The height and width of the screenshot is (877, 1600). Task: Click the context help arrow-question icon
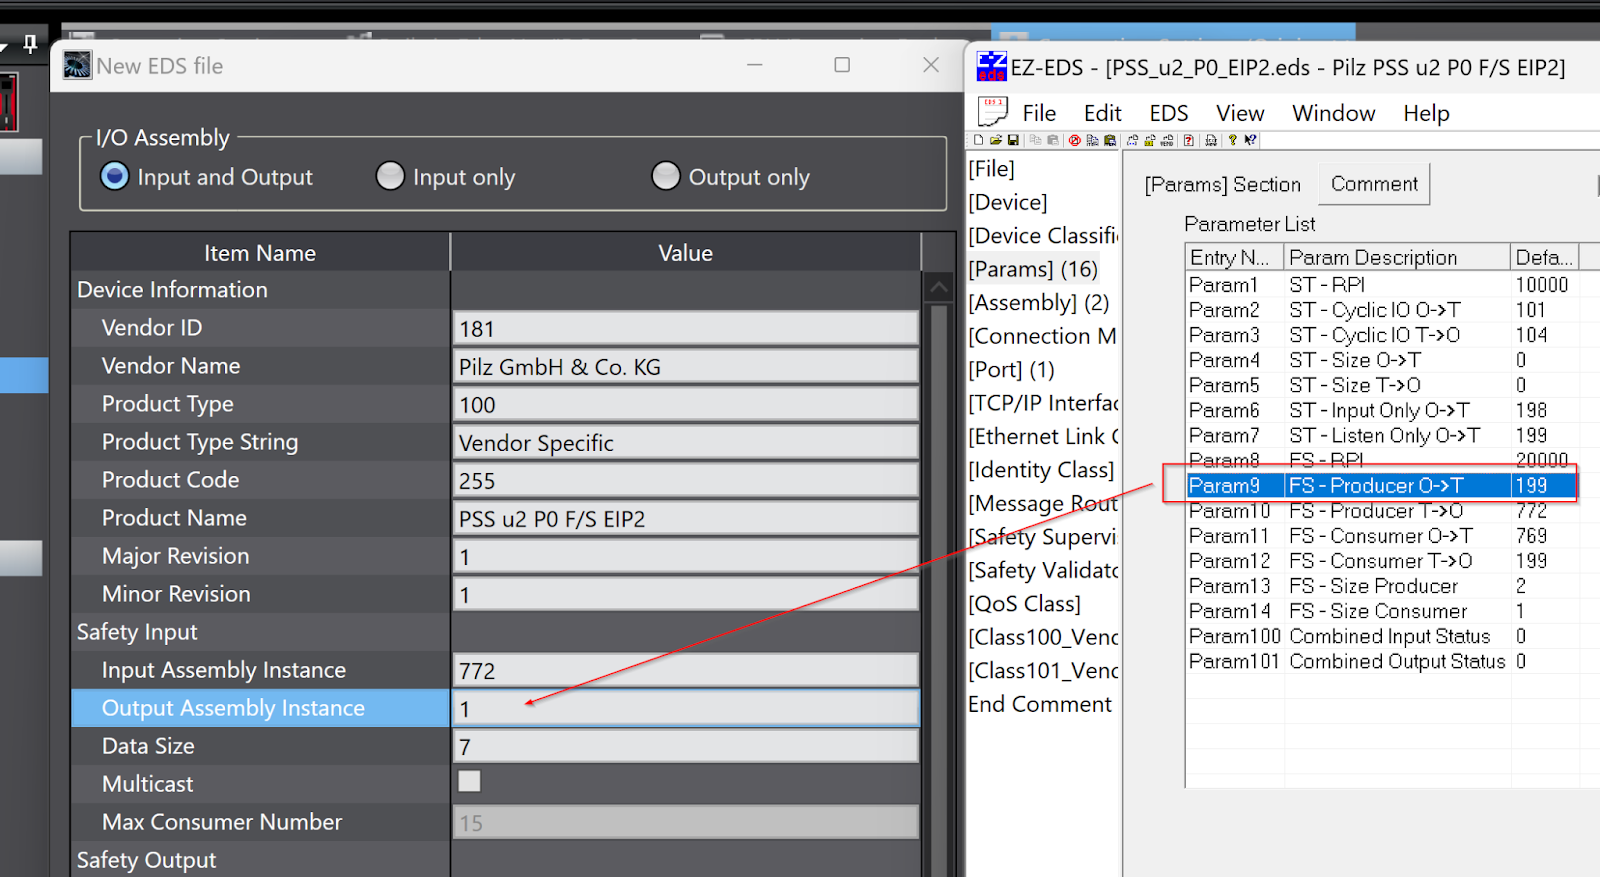(1250, 140)
